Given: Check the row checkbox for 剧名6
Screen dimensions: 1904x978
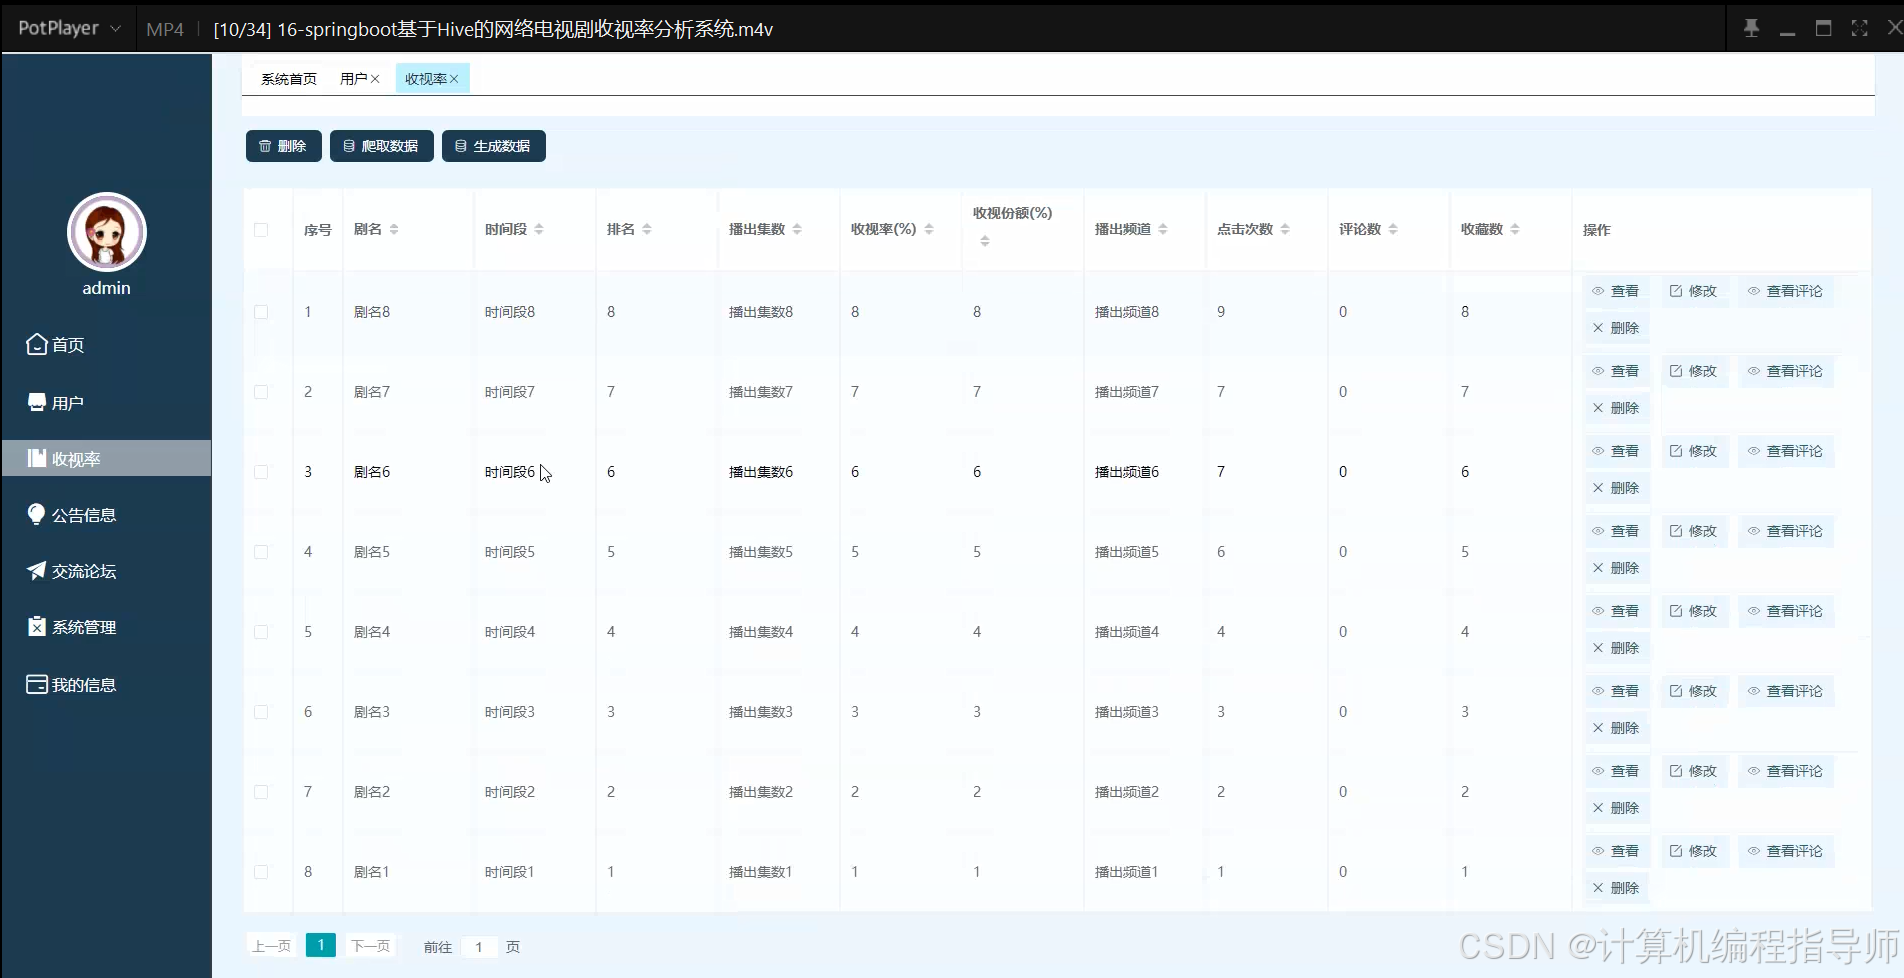Looking at the screenshot, I should click(261, 472).
